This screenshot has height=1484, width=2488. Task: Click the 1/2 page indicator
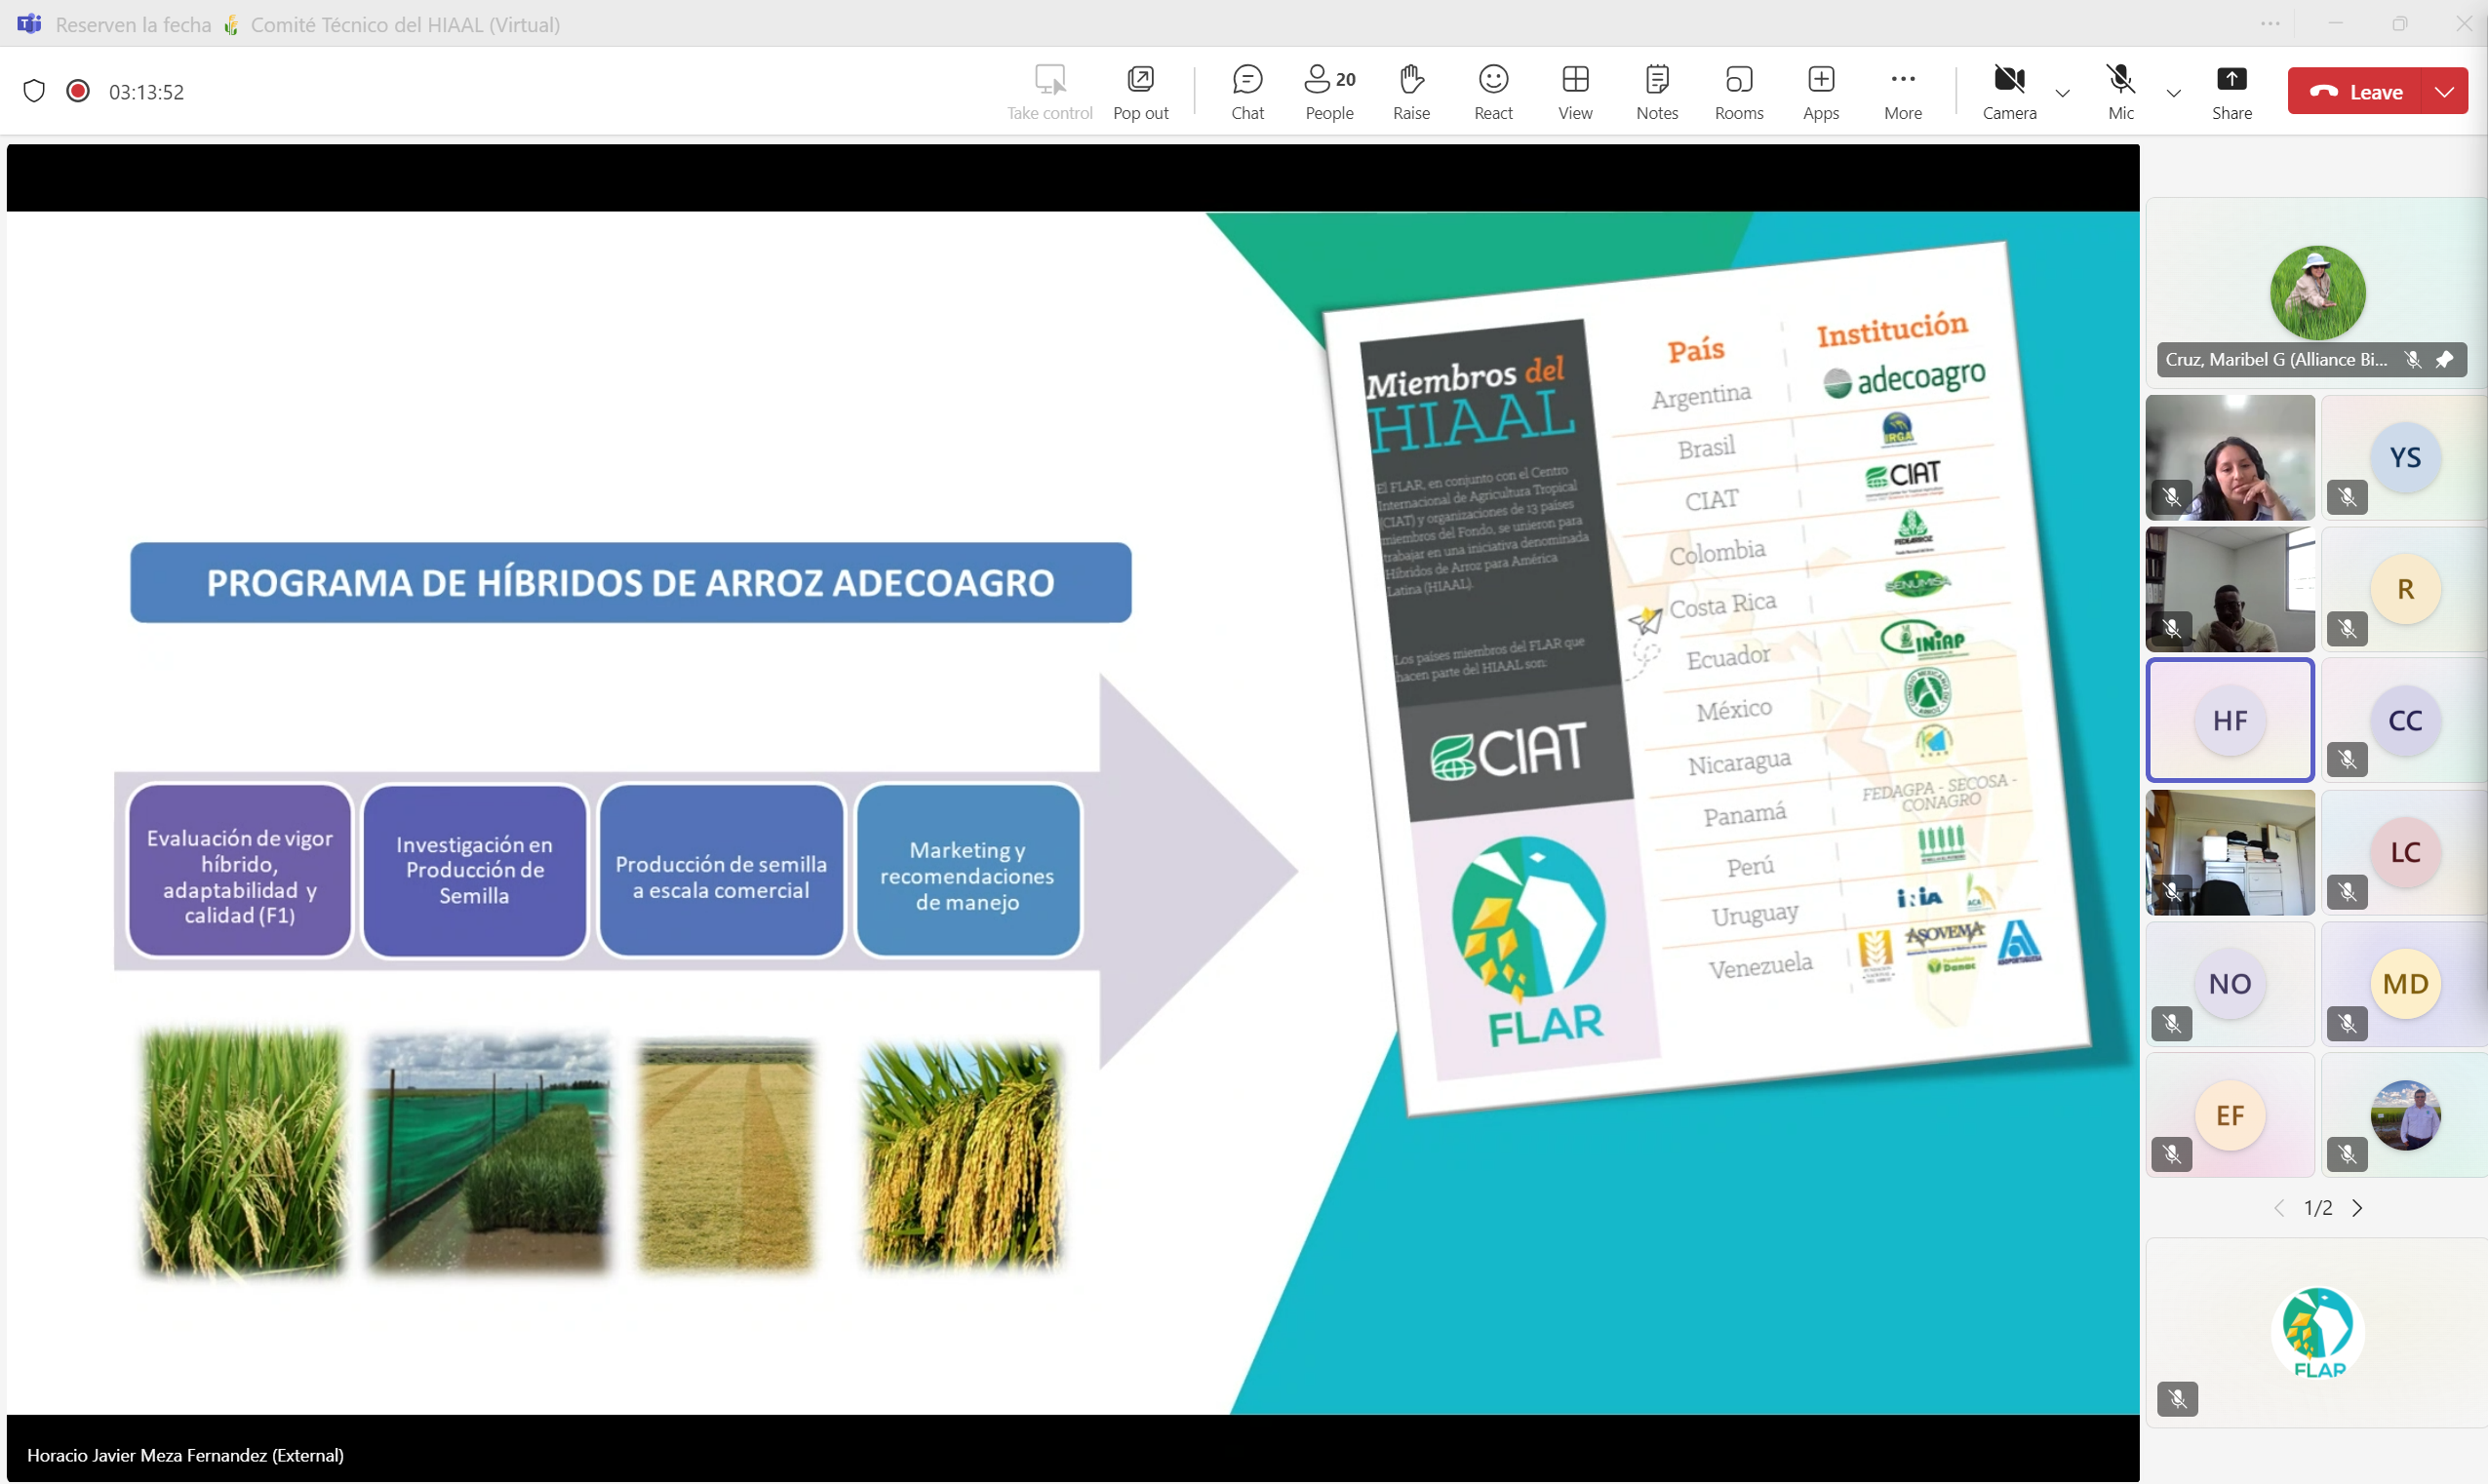tap(2318, 1208)
